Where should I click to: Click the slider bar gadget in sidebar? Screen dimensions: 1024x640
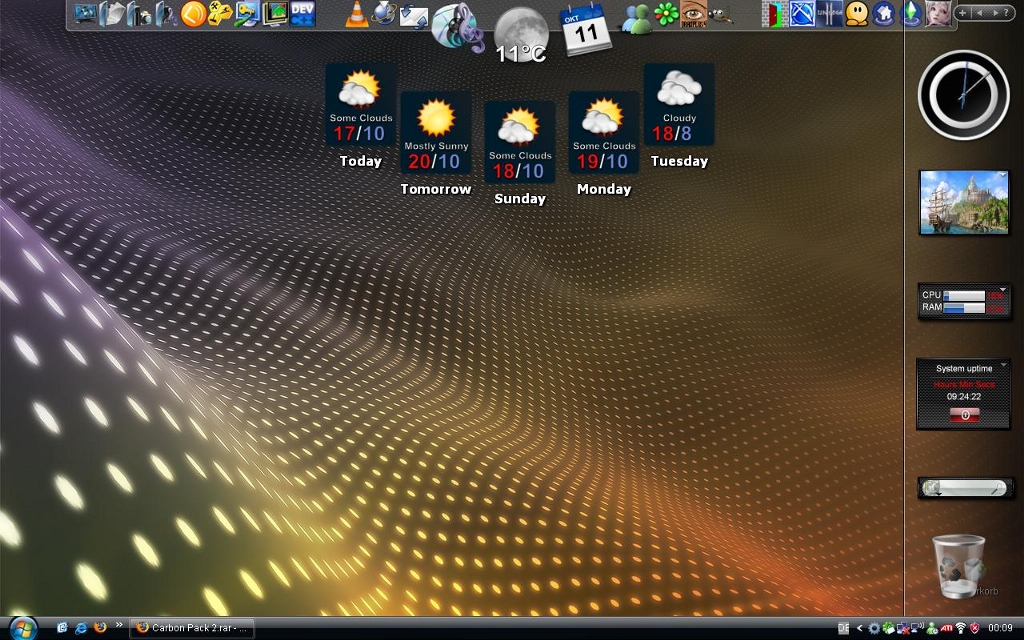[965, 488]
